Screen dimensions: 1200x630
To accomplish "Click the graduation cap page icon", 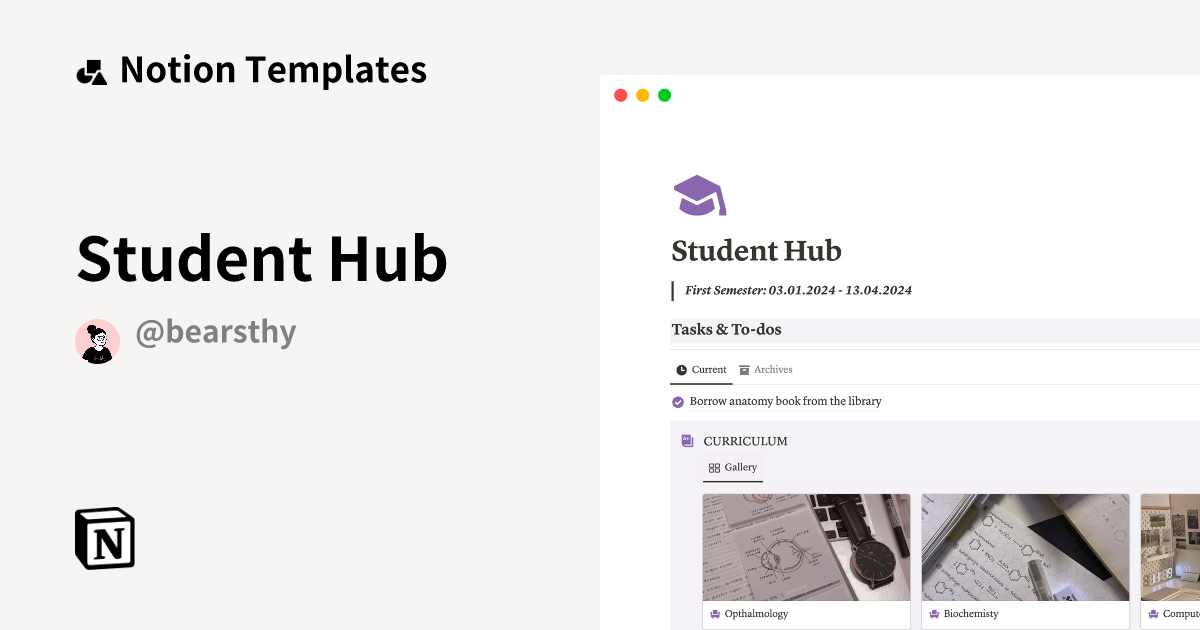I will (698, 194).
